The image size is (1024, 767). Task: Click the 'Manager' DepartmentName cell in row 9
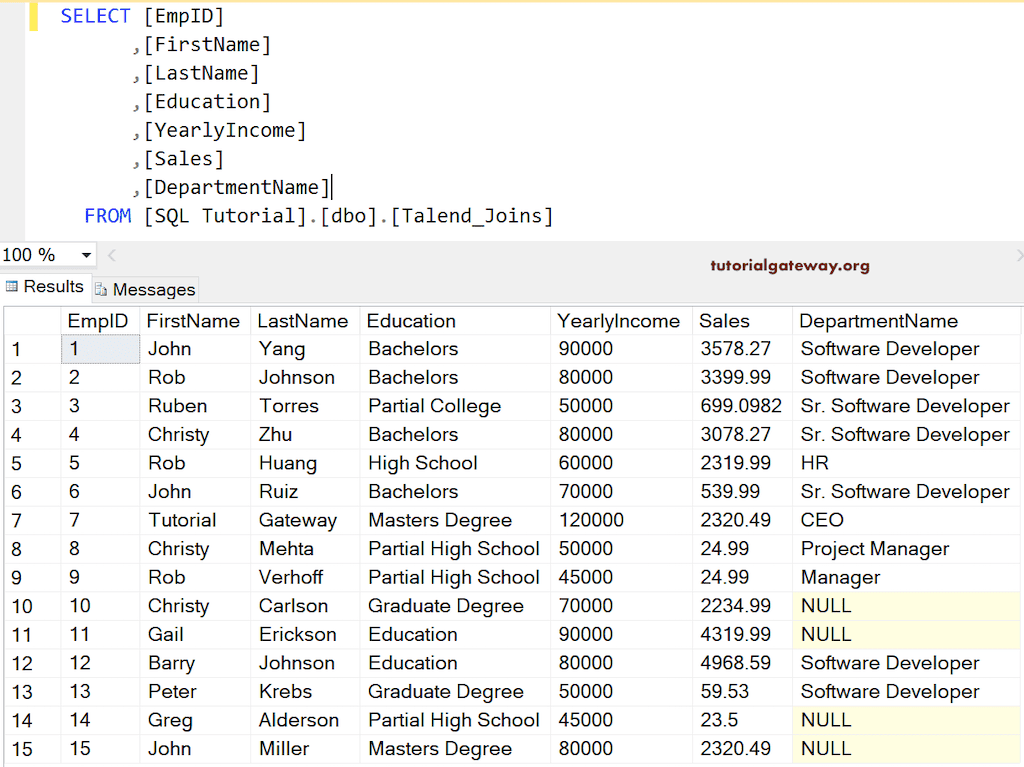[x=906, y=578]
